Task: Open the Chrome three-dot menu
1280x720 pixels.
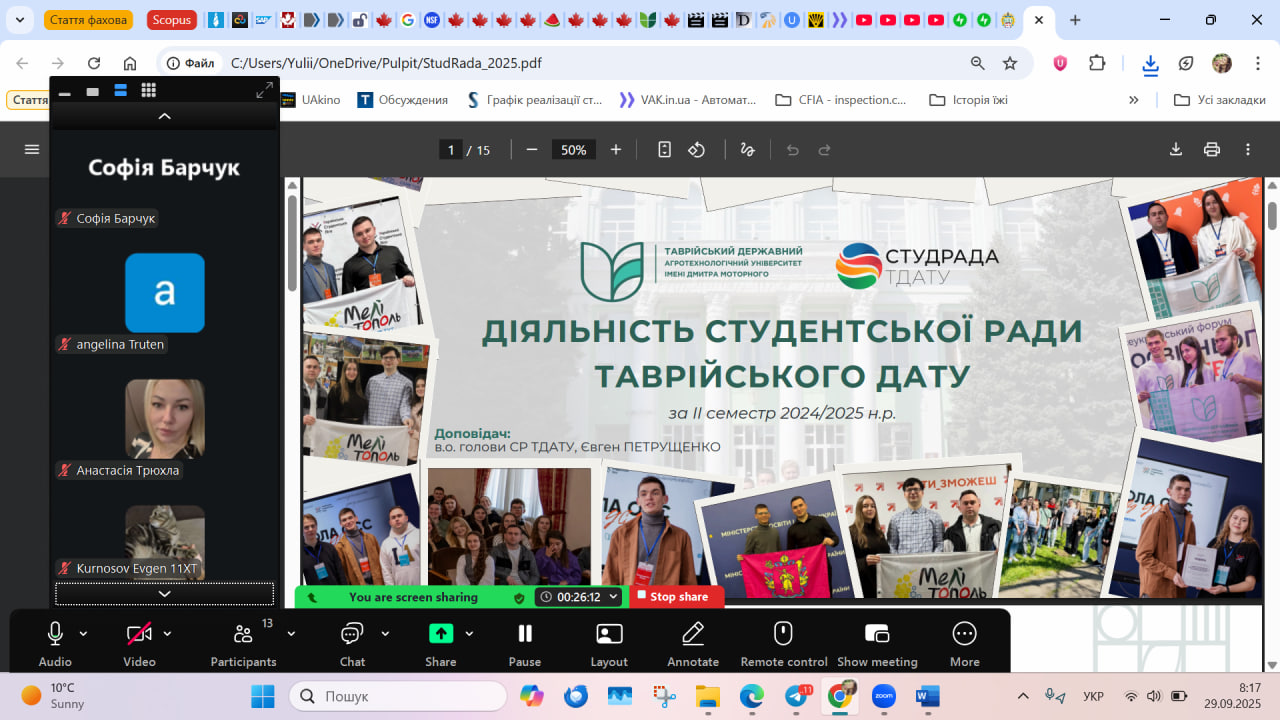Action: 1257,63
